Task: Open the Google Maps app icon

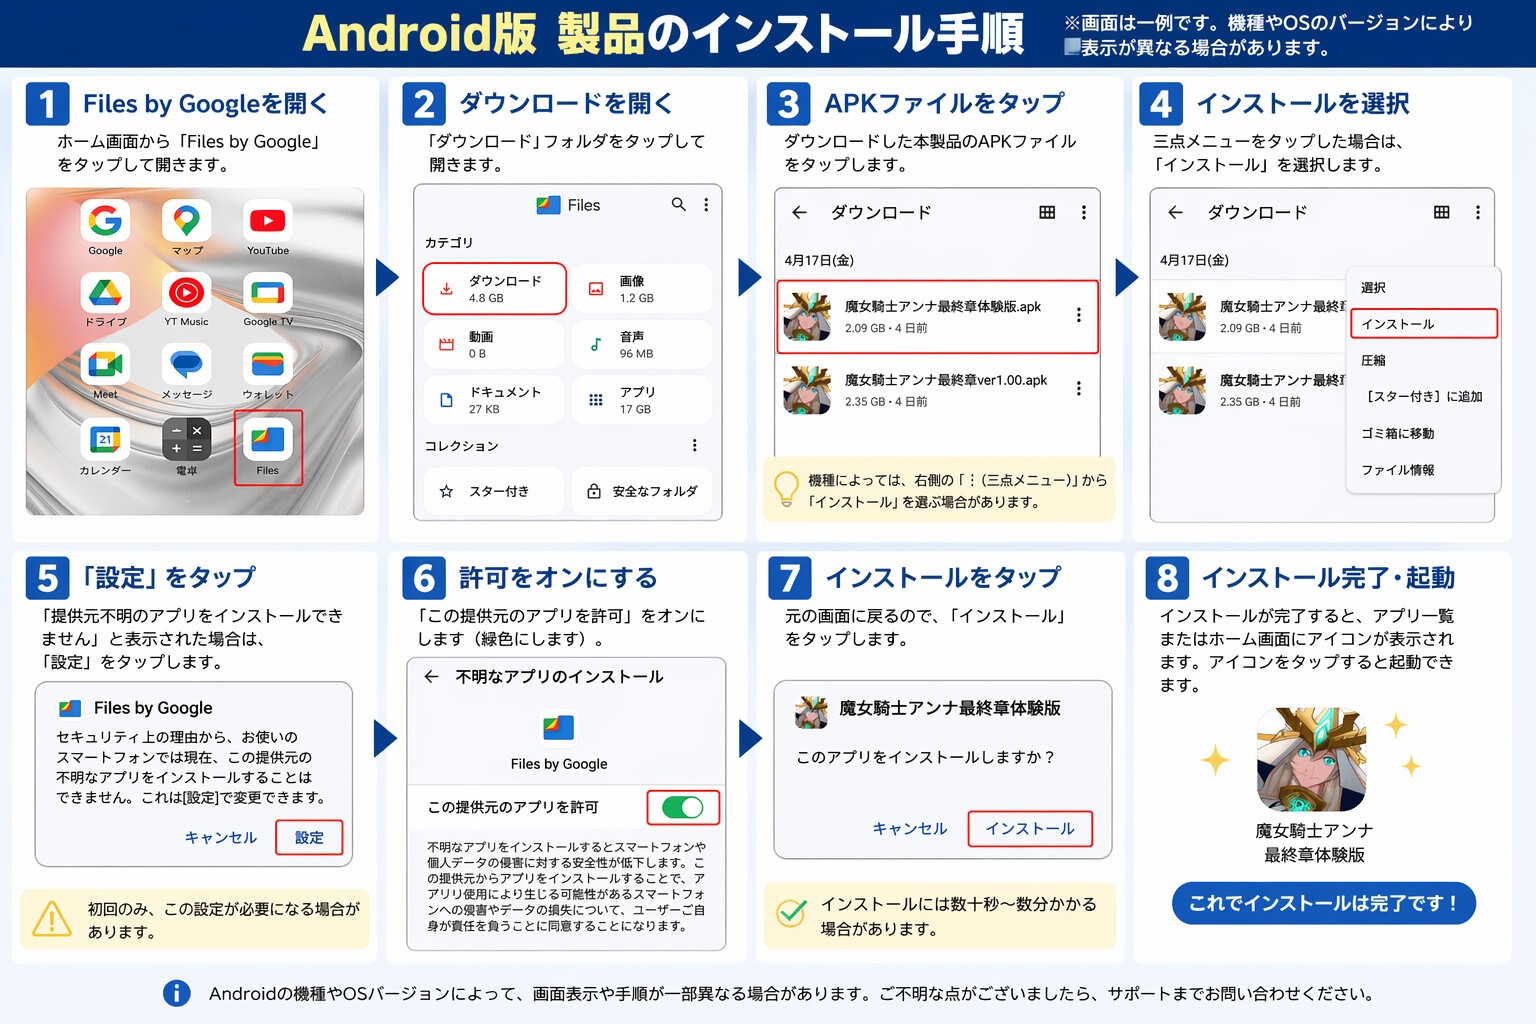Action: coord(187,220)
